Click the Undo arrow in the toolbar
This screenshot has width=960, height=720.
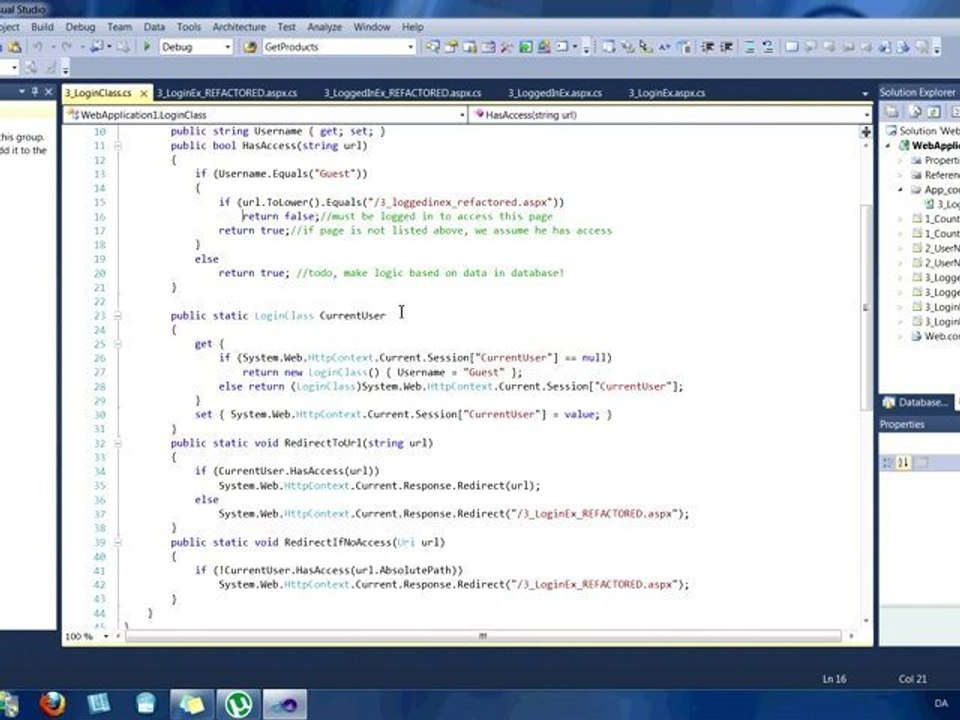tap(38, 47)
